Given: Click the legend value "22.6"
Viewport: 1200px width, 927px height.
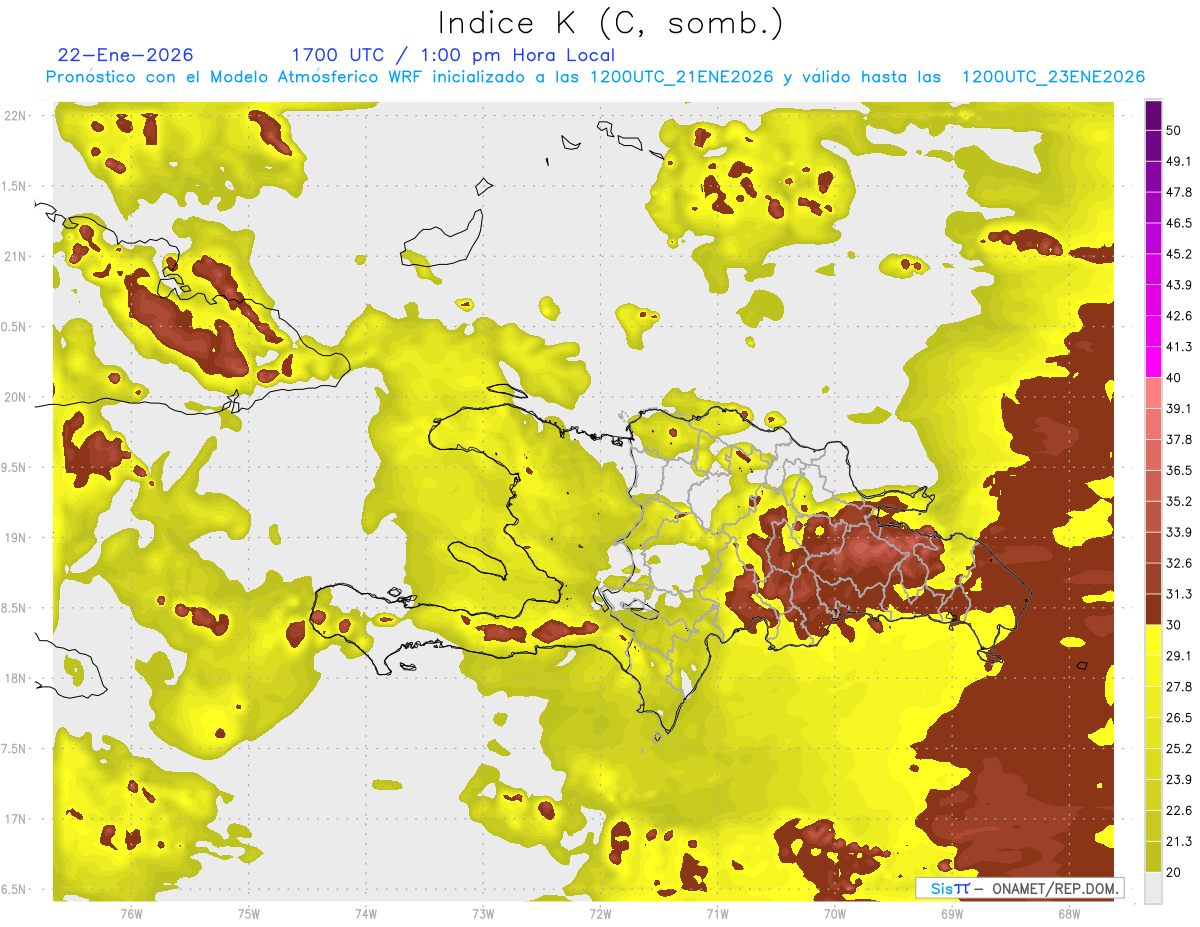Looking at the screenshot, I should click(1179, 810).
